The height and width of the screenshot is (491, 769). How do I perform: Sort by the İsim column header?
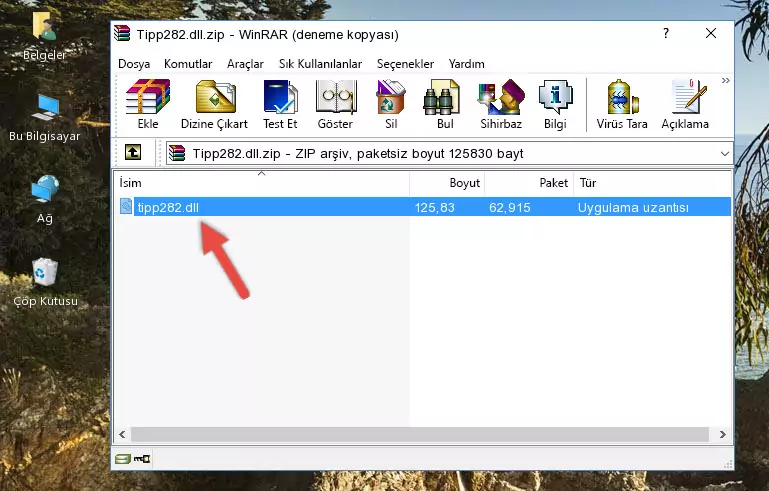(x=262, y=183)
